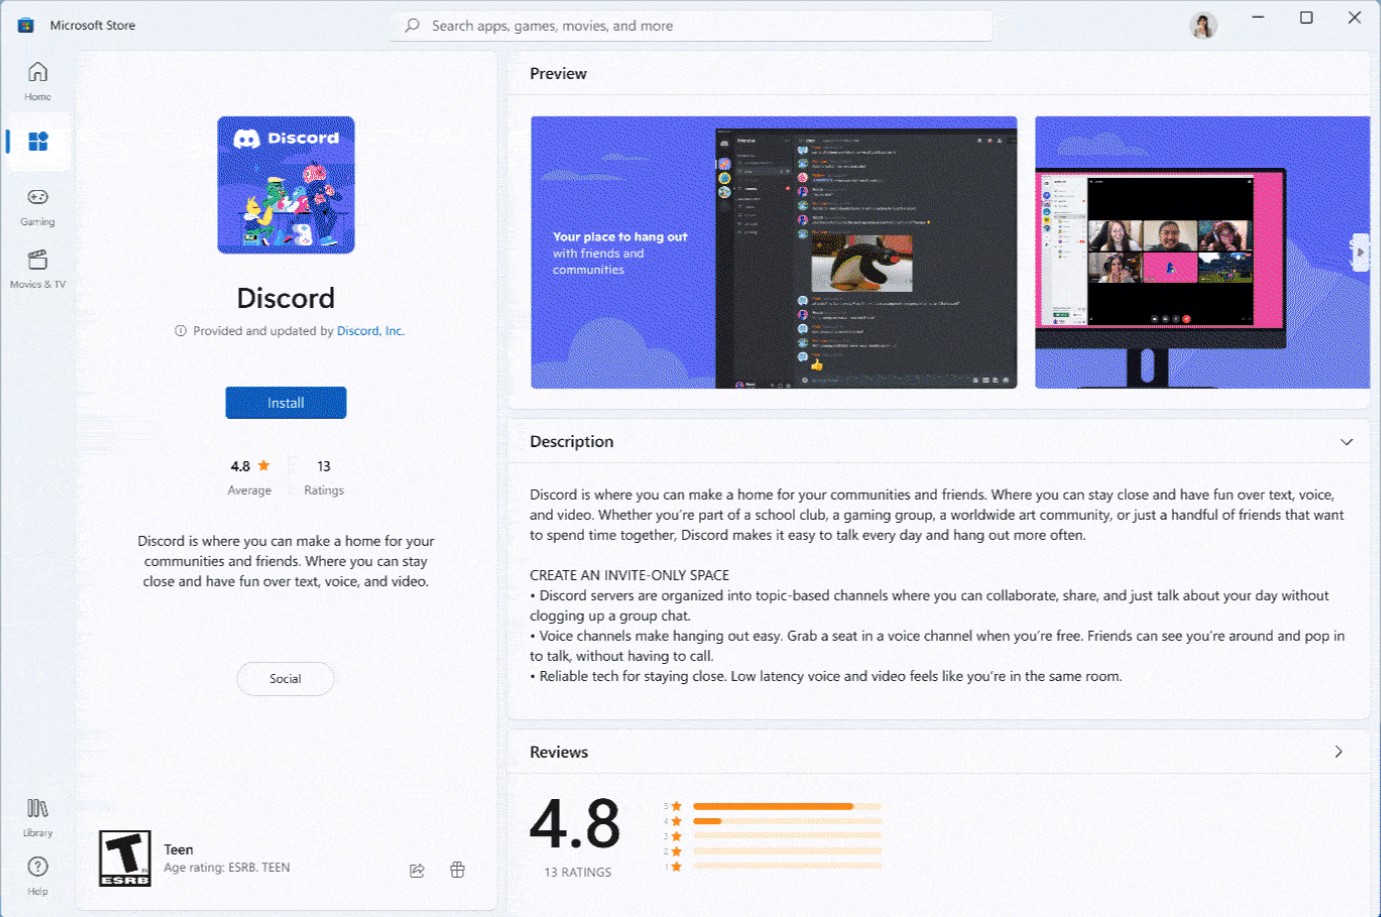Screen dimensions: 1381x917
Task: Click the 4-star rating bar
Action: tap(787, 821)
